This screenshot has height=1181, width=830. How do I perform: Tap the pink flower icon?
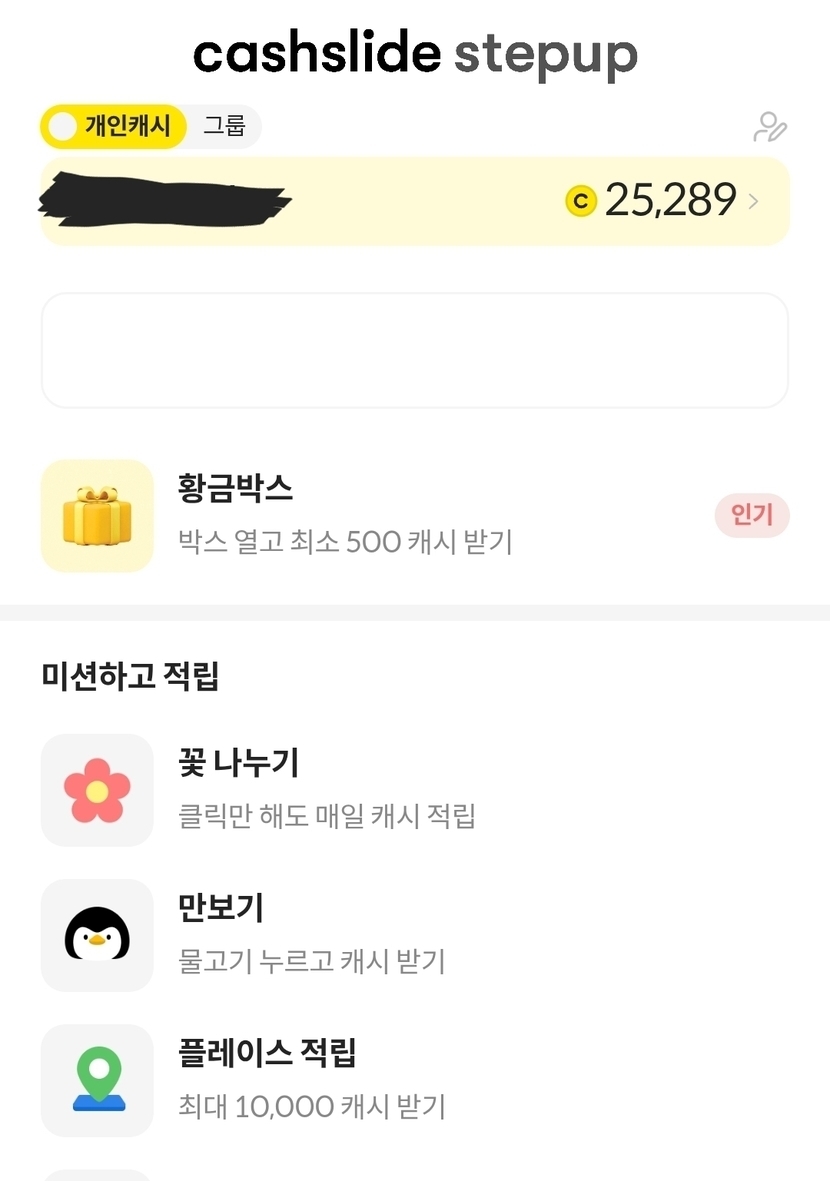pyautogui.click(x=97, y=790)
